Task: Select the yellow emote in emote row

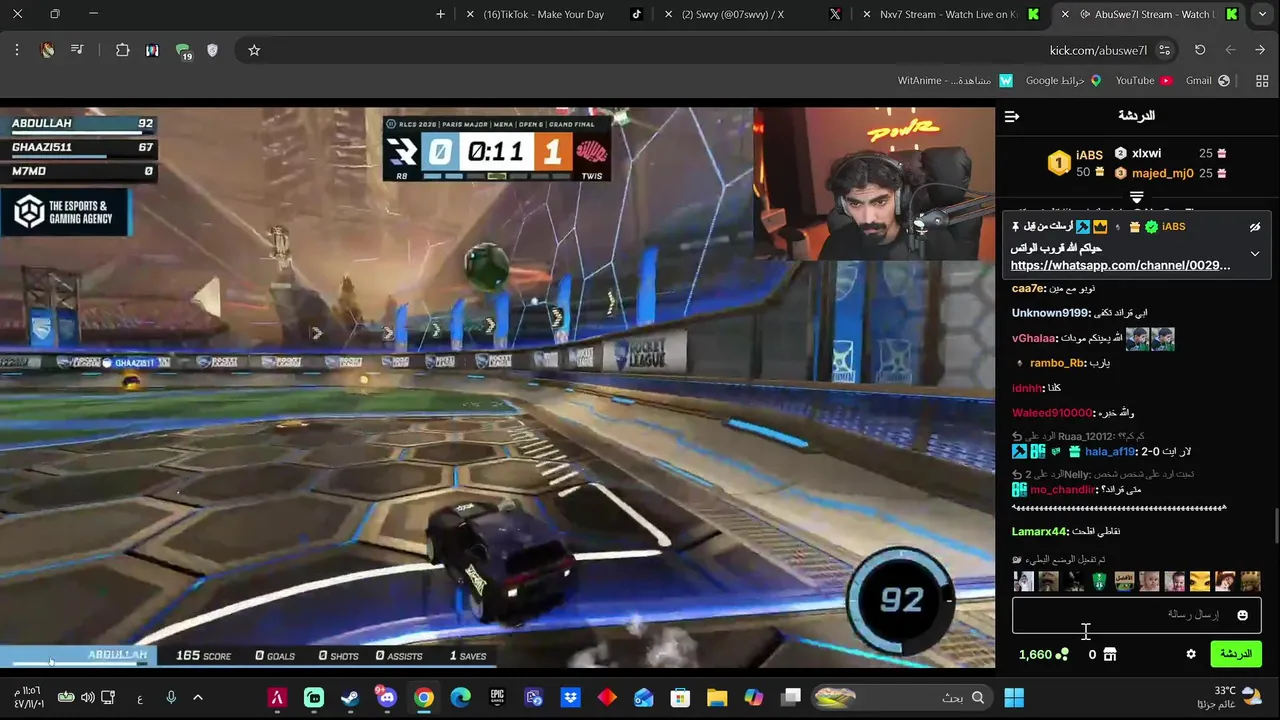Action: pos(1200,581)
